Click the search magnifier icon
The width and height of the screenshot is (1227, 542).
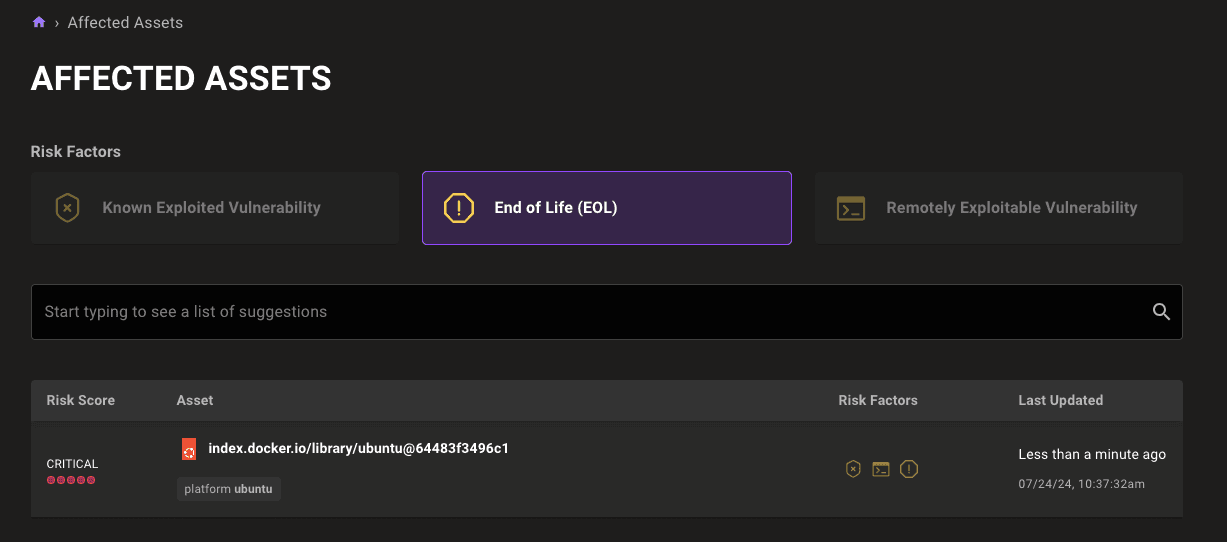(1161, 312)
